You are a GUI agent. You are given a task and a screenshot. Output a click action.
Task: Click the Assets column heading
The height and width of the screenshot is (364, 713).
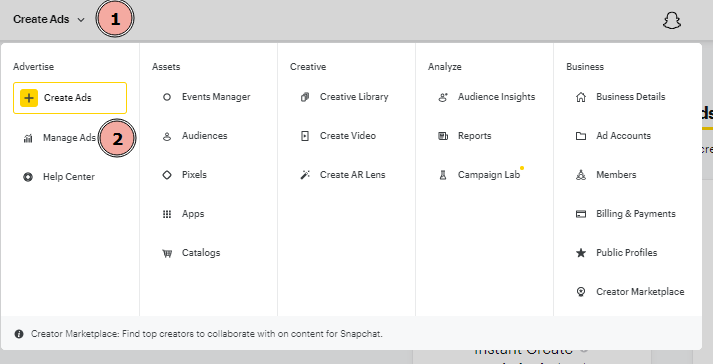point(166,67)
